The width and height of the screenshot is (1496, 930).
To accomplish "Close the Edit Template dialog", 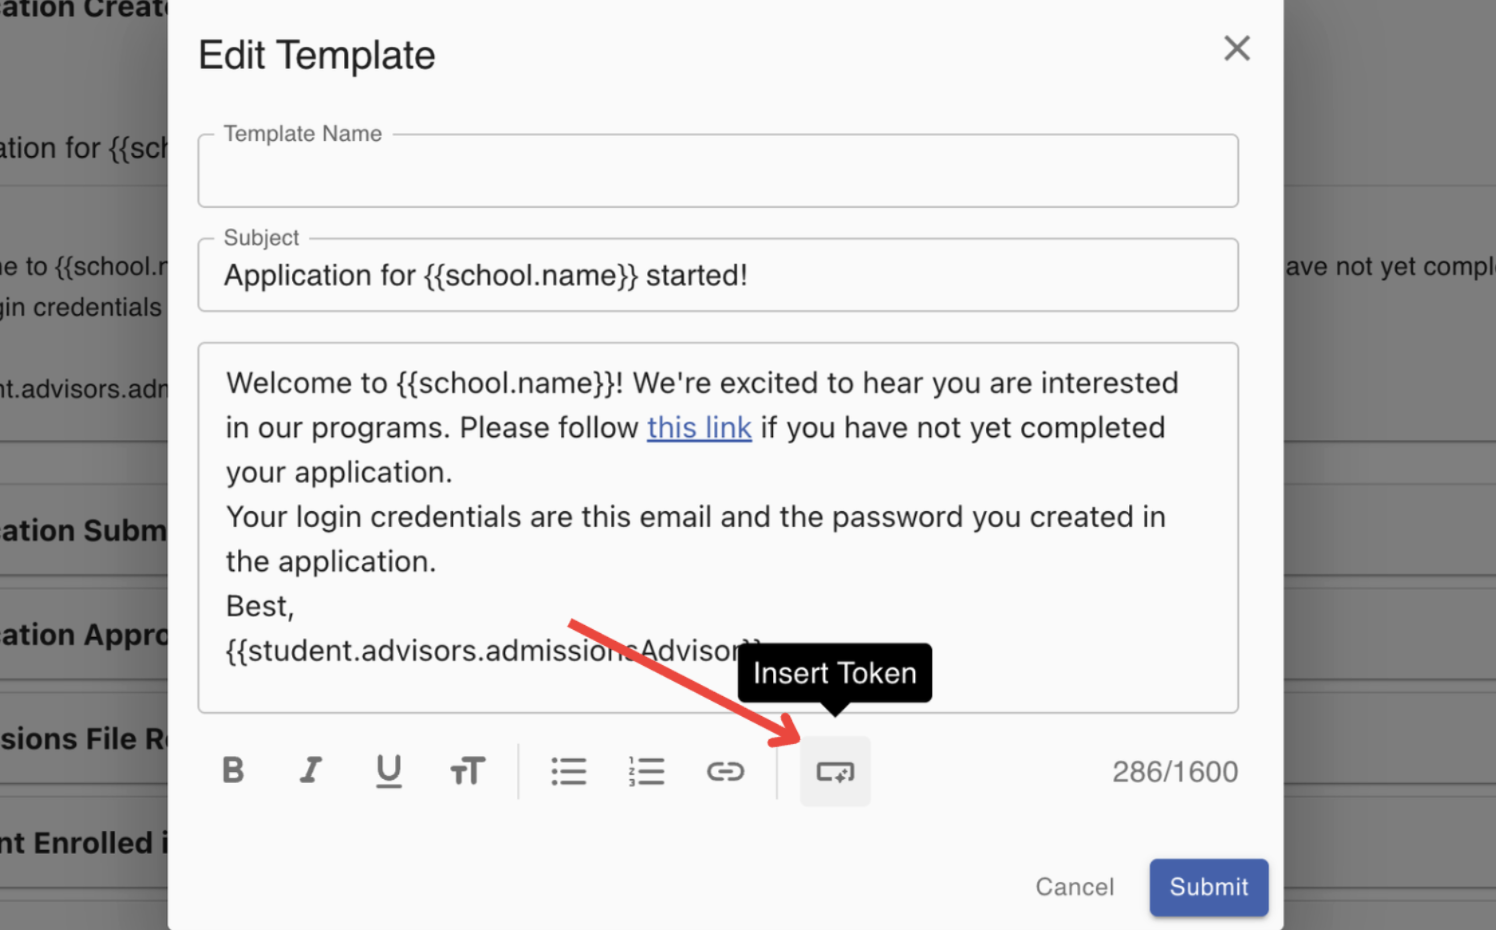I will click(1237, 48).
